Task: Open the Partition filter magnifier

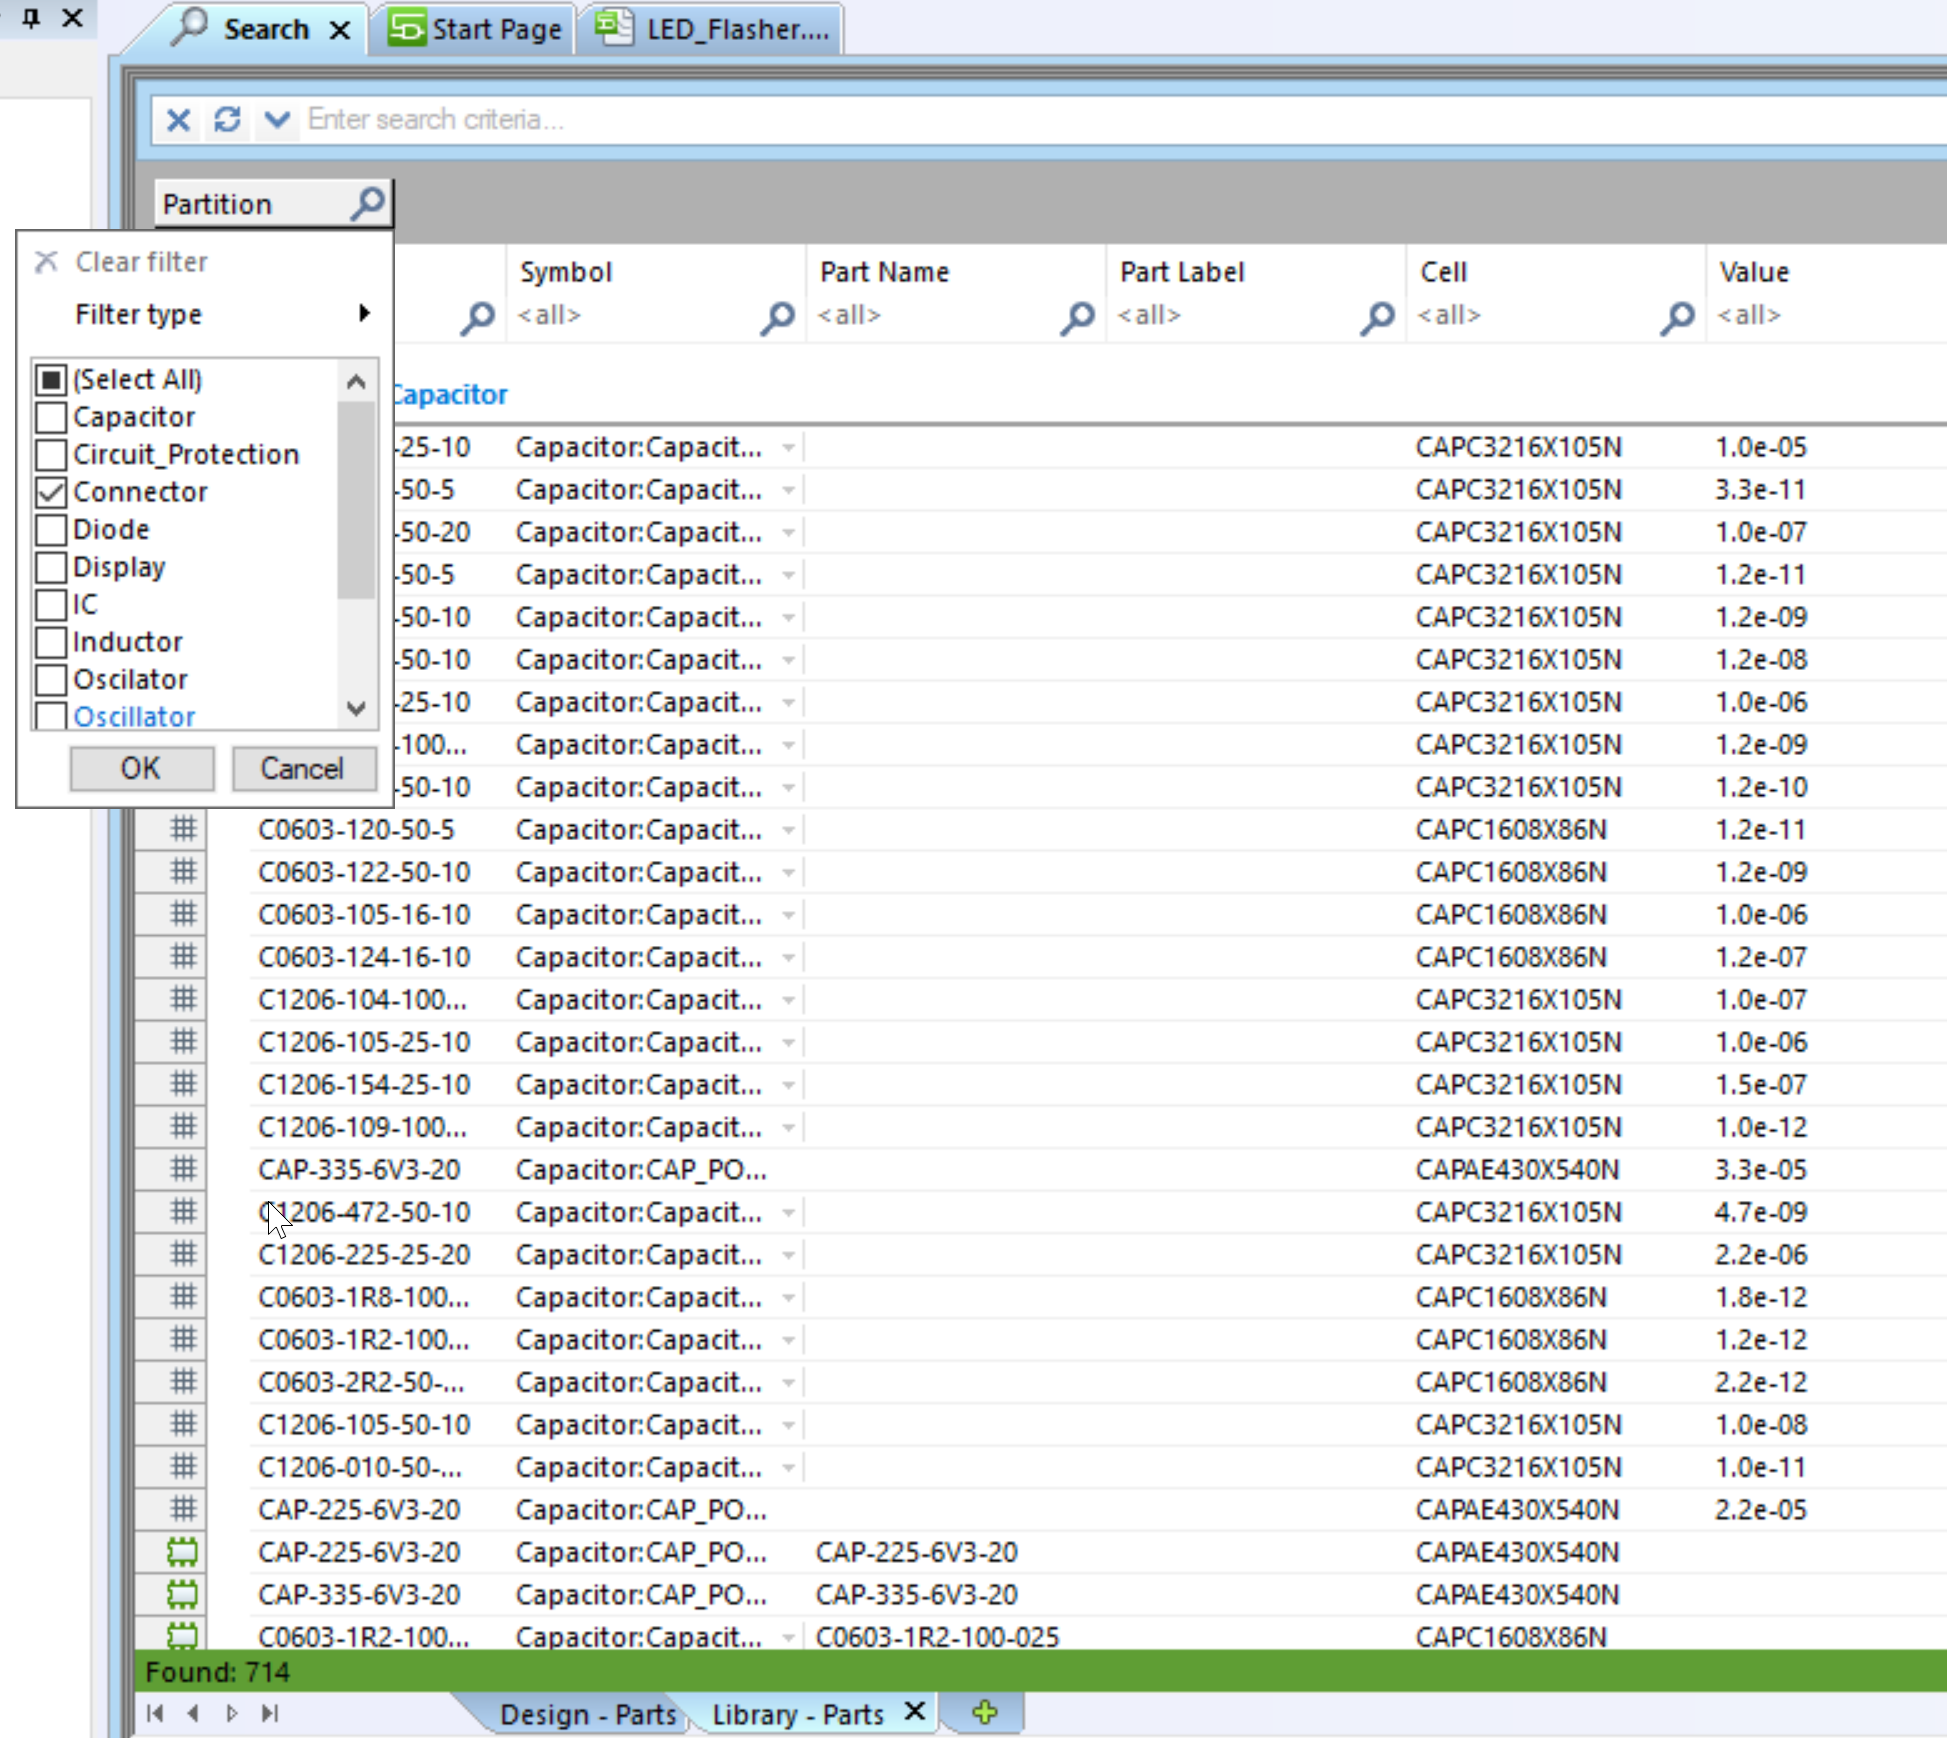Action: pyautogui.click(x=368, y=203)
